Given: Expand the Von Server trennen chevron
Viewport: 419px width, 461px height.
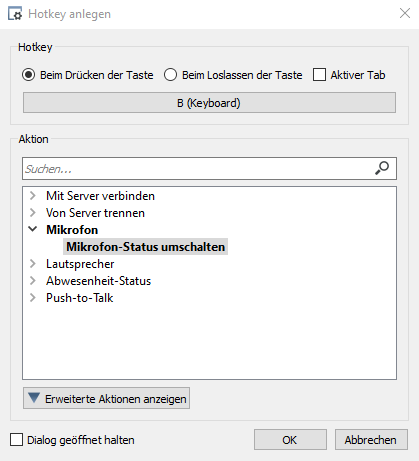Looking at the screenshot, I should tap(33, 212).
